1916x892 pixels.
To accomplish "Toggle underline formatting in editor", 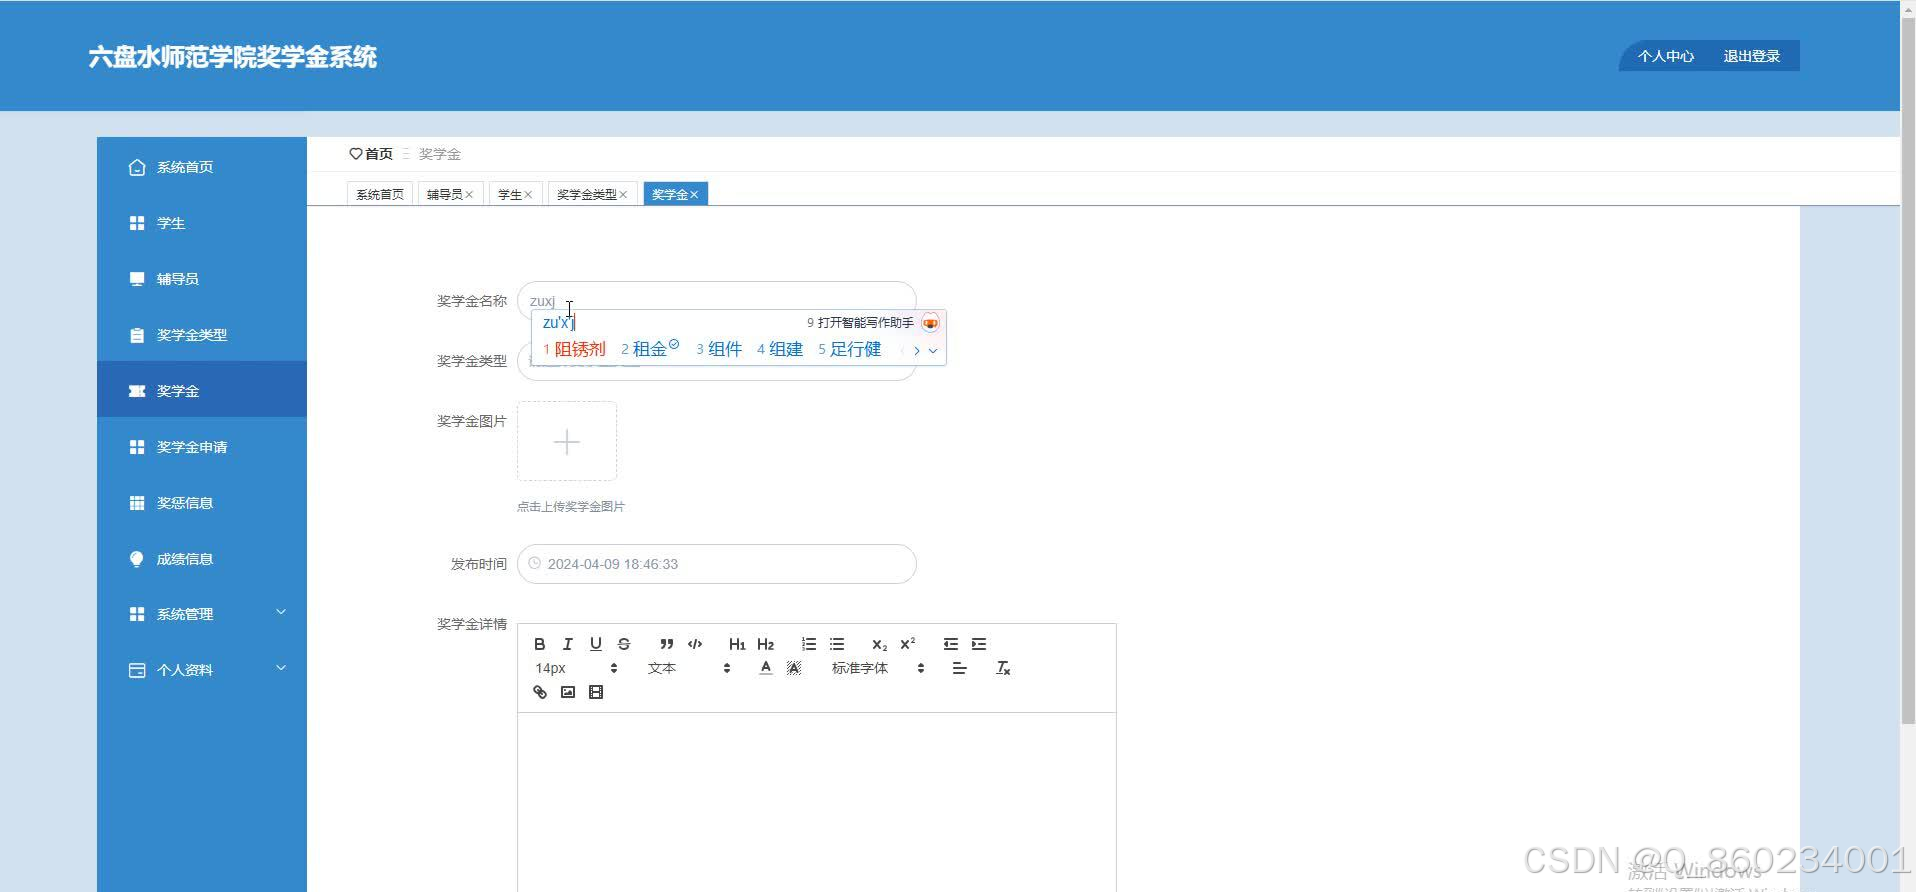I will 596,644.
